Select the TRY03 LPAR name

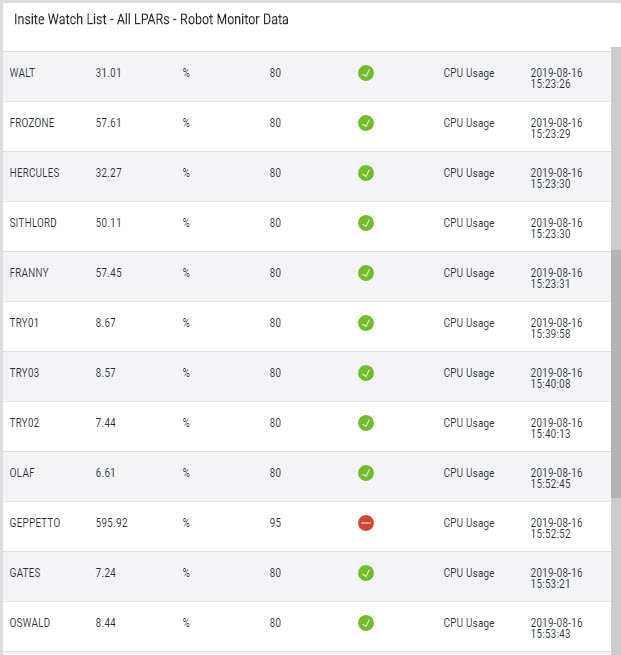(24, 373)
